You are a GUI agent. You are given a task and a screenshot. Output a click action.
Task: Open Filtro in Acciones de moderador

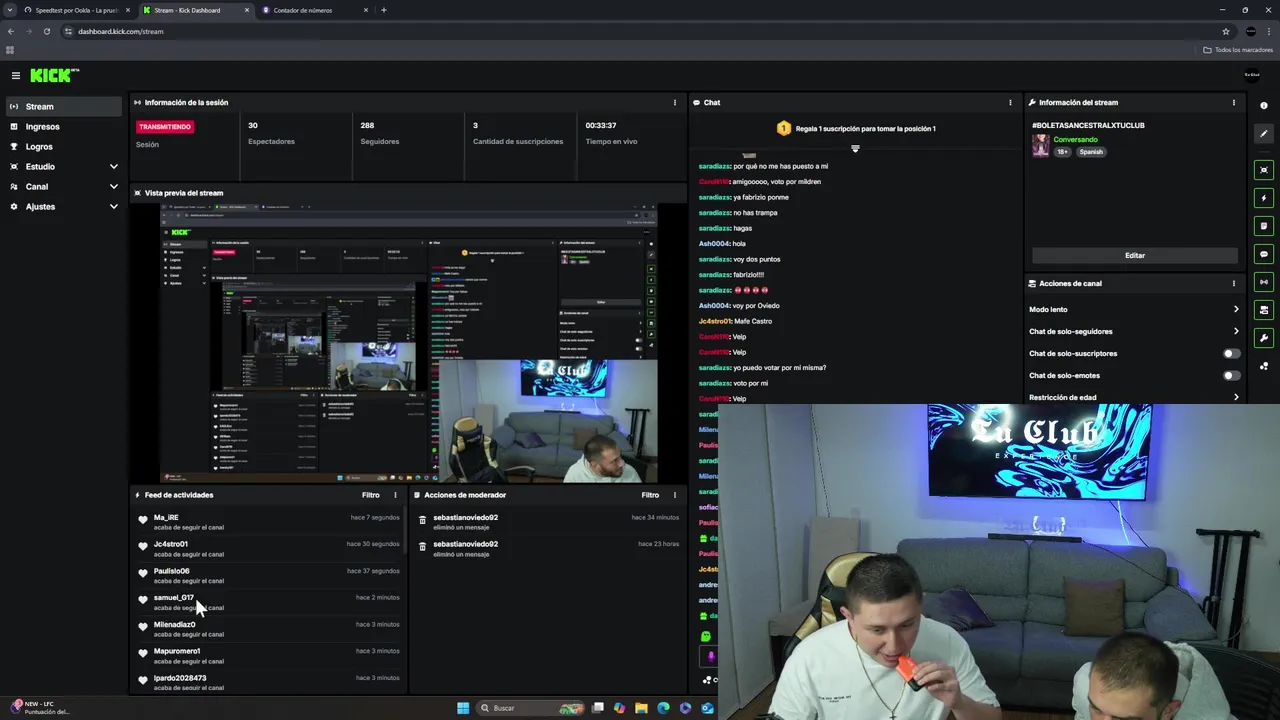pos(650,495)
